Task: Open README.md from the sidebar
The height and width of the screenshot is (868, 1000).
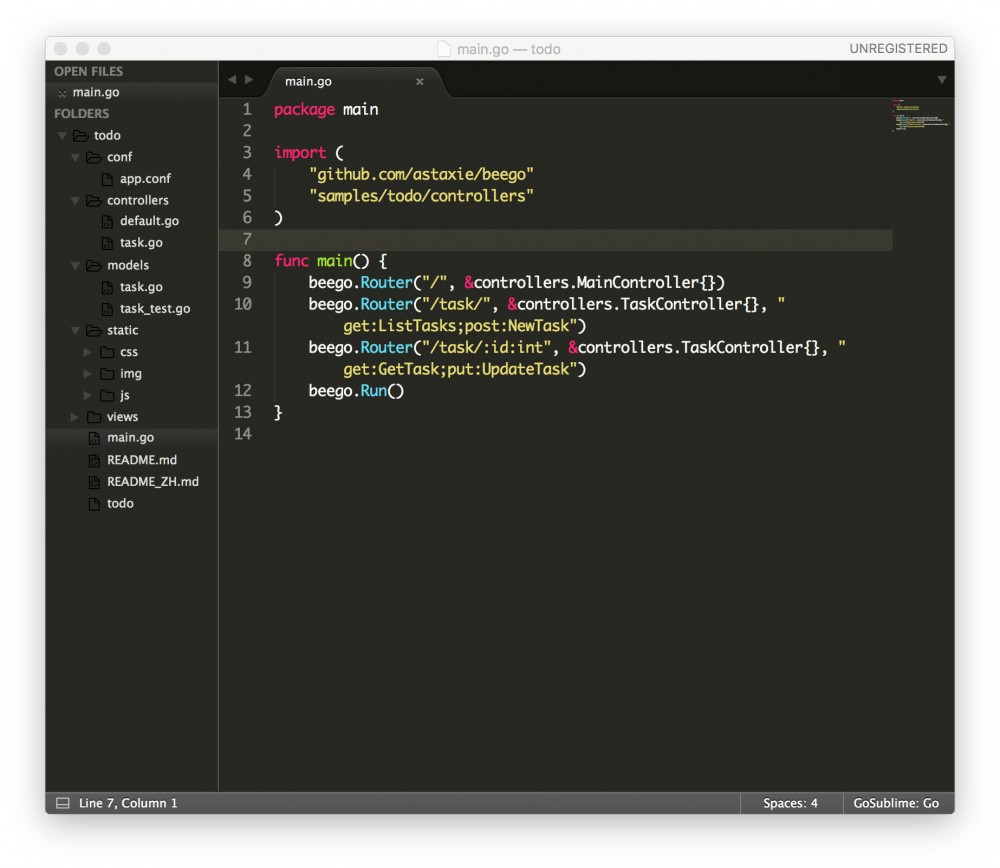Action: pos(142,460)
